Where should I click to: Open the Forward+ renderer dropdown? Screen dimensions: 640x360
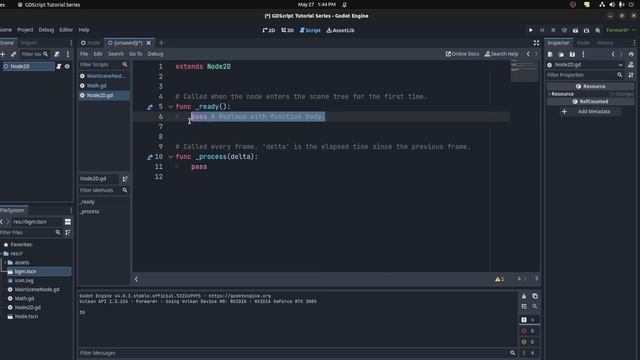coord(620,30)
